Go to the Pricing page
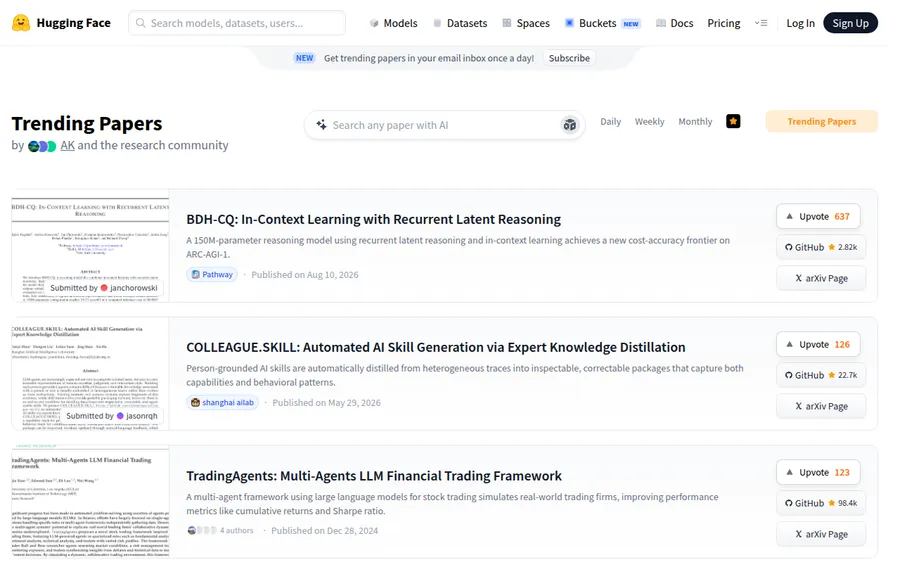 pyautogui.click(x=723, y=23)
